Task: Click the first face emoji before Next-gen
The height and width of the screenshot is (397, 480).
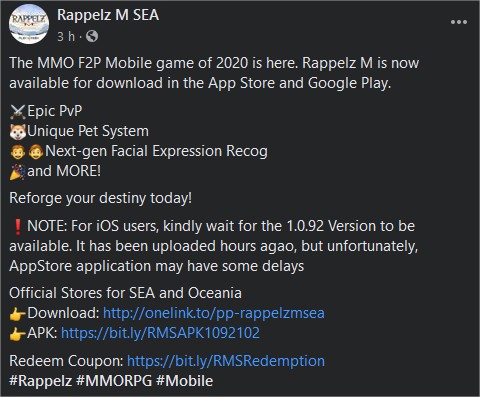Action: click(18, 152)
